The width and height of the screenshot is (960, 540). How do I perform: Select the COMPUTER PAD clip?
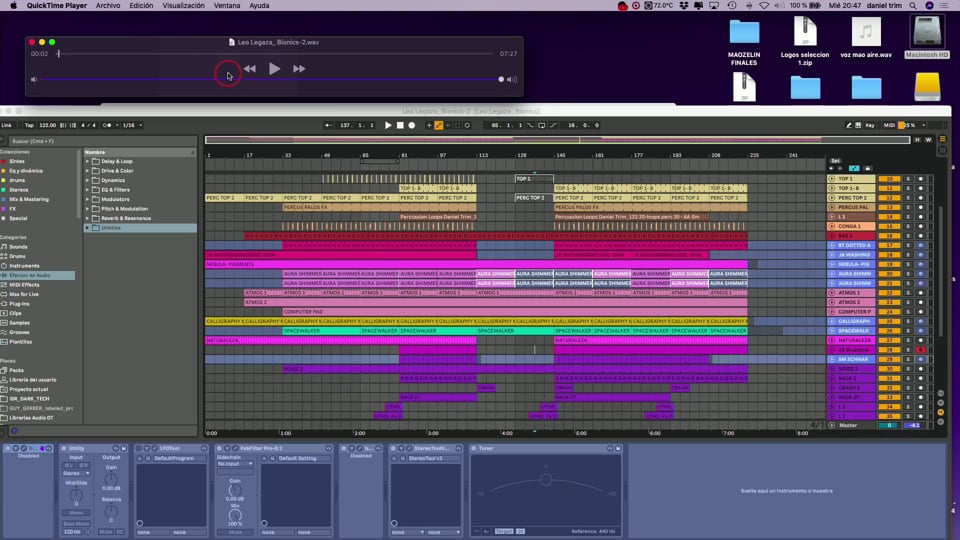(x=514, y=312)
